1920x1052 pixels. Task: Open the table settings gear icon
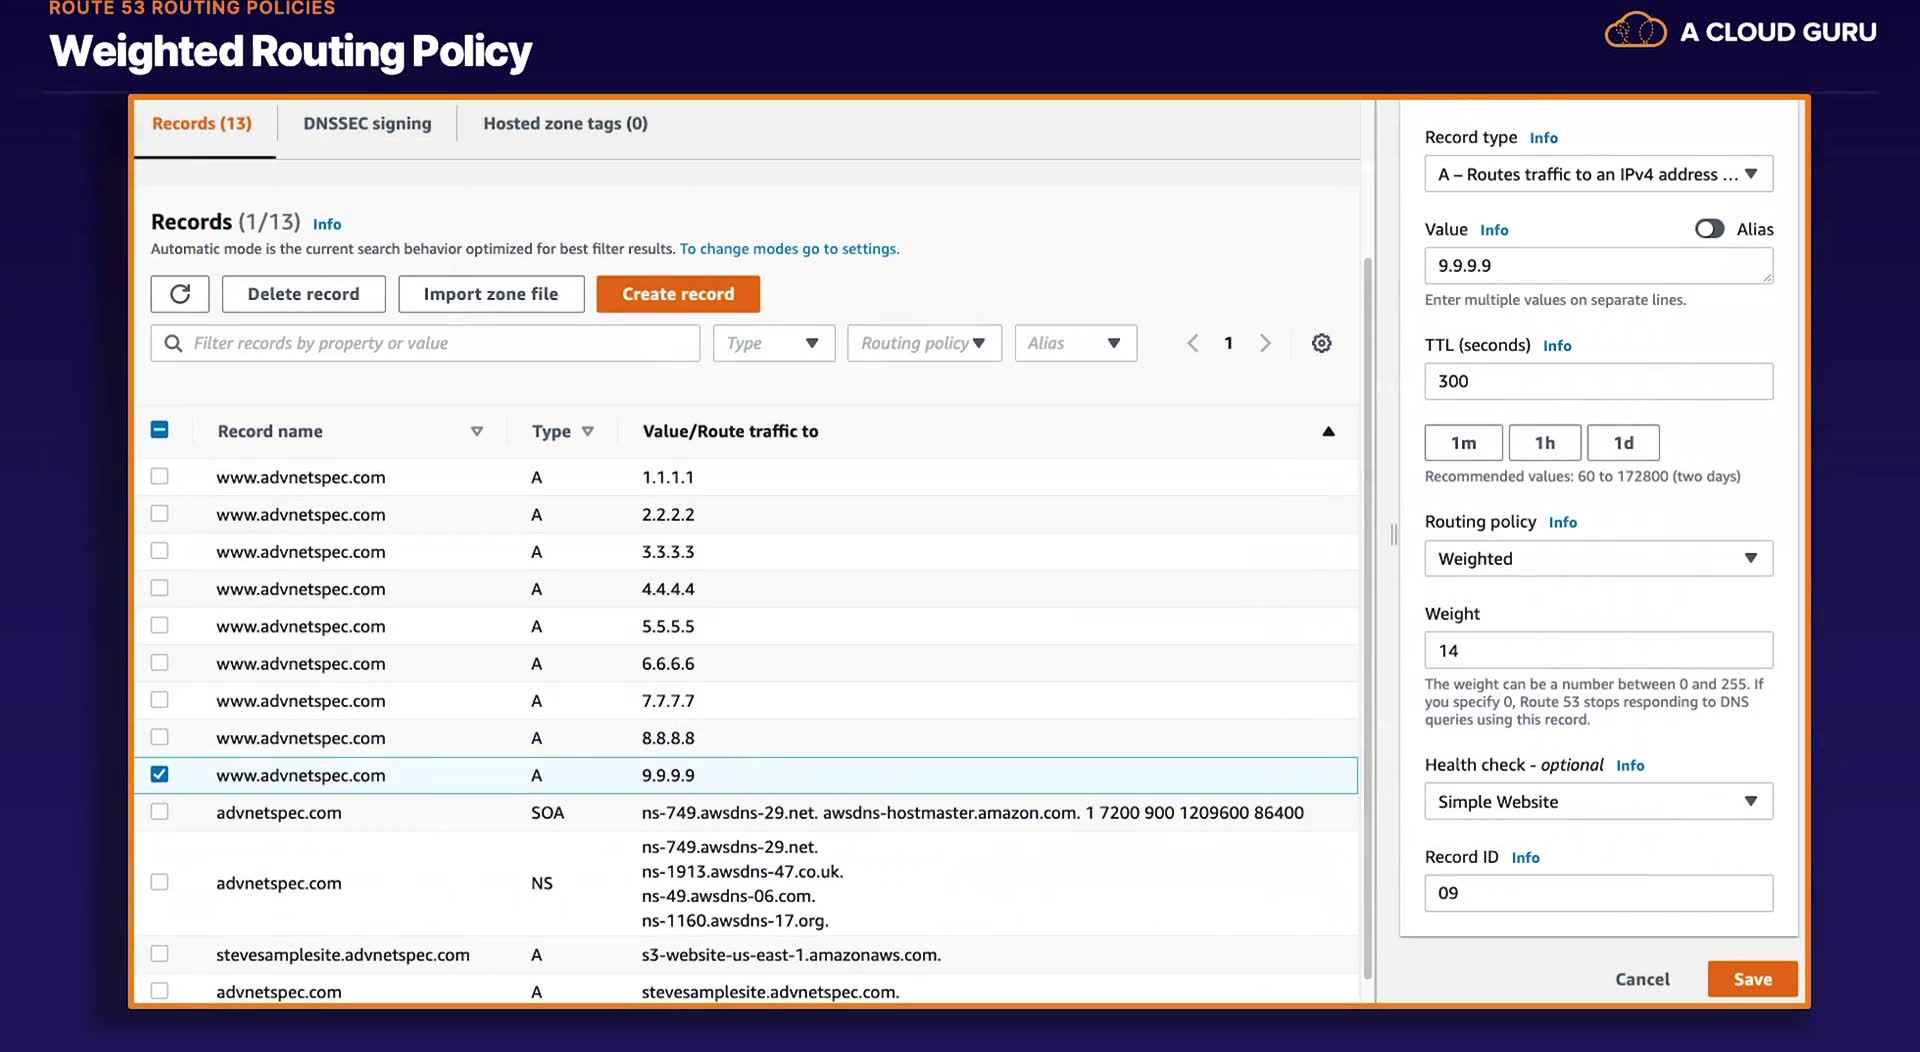tap(1321, 343)
